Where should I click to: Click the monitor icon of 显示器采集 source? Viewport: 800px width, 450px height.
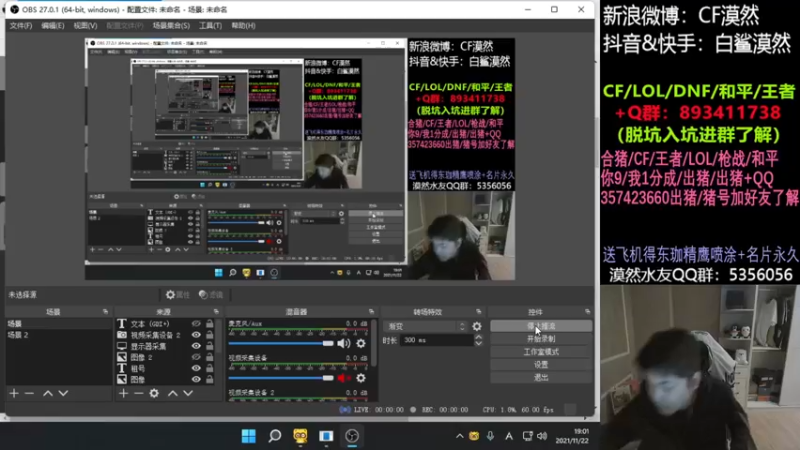[x=121, y=346]
